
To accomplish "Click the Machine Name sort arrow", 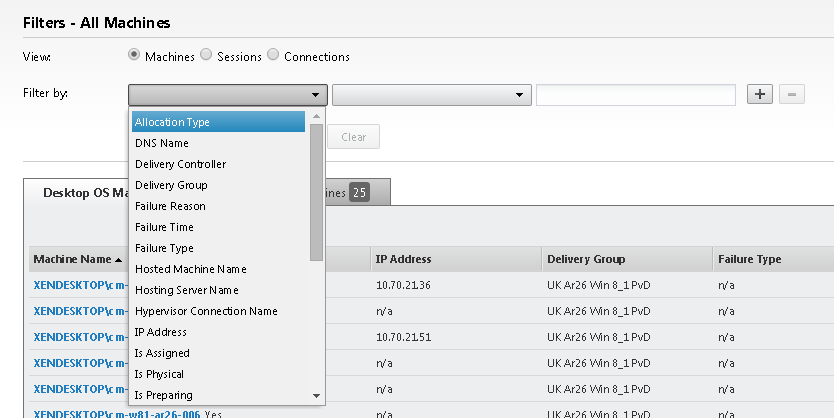I will [x=119, y=260].
